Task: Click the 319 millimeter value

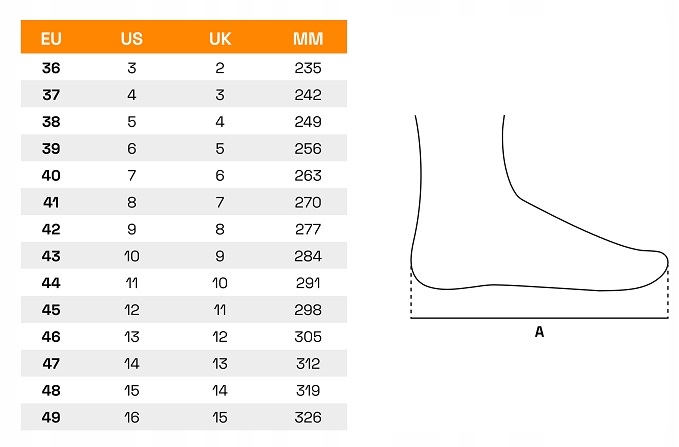Action: pos(308,390)
